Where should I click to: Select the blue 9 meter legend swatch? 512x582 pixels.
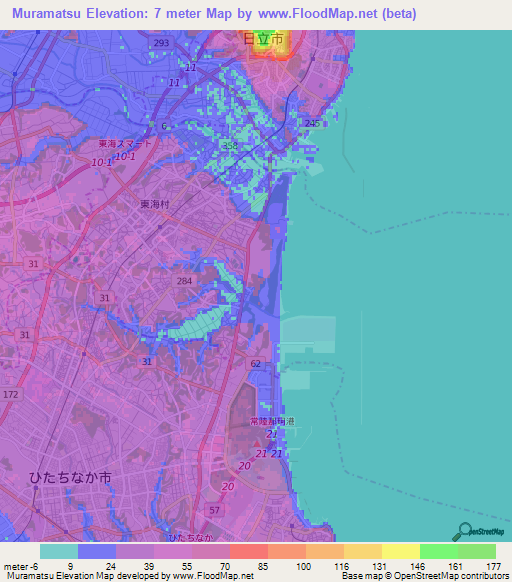tap(97, 552)
